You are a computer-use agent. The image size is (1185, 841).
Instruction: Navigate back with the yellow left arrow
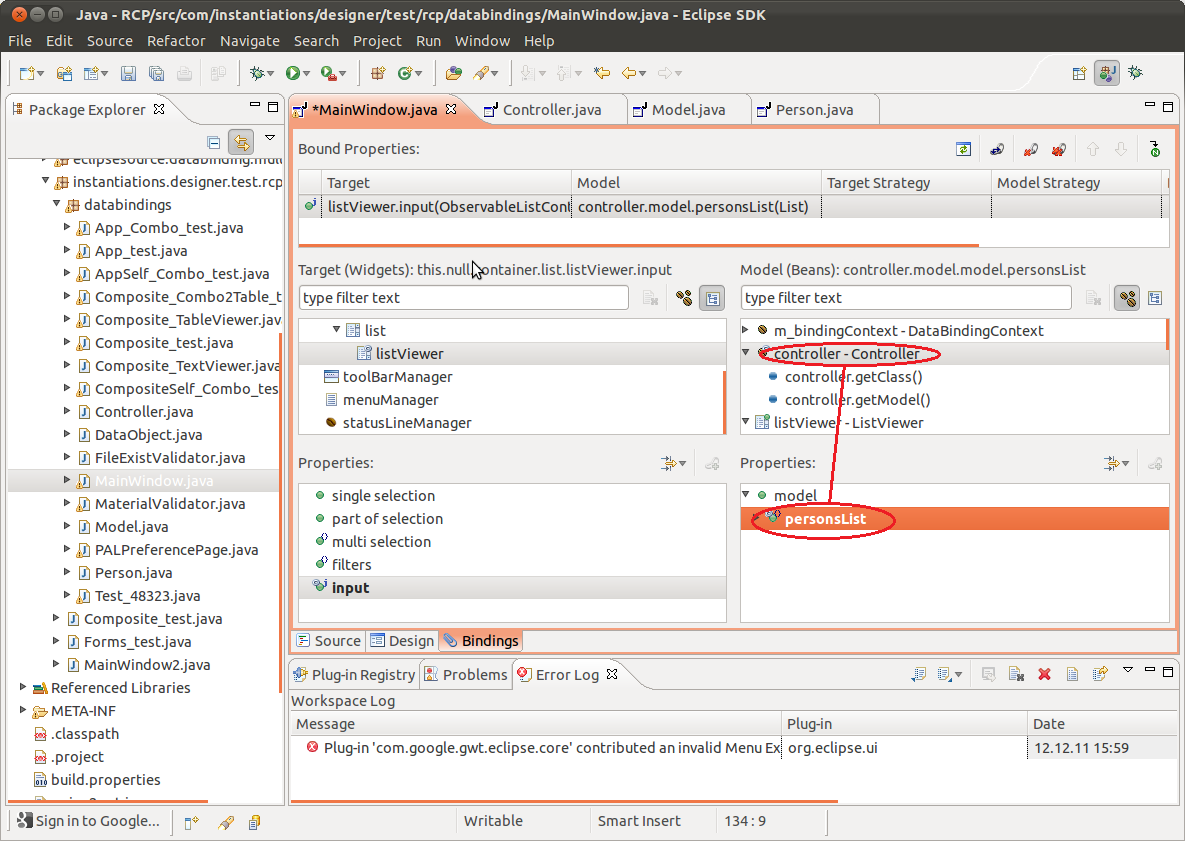(x=629, y=73)
